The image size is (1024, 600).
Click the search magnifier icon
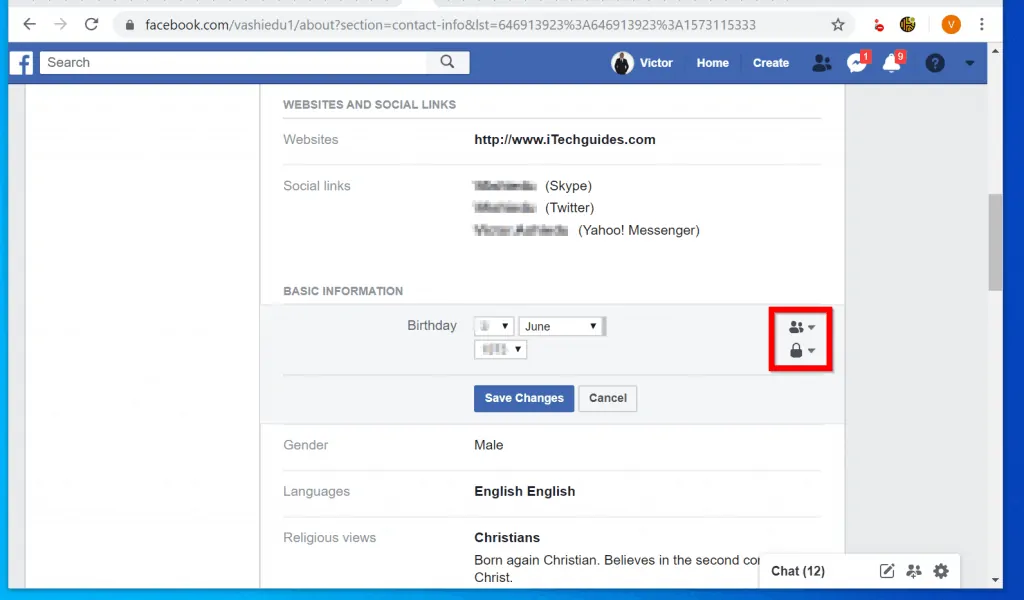pos(446,62)
